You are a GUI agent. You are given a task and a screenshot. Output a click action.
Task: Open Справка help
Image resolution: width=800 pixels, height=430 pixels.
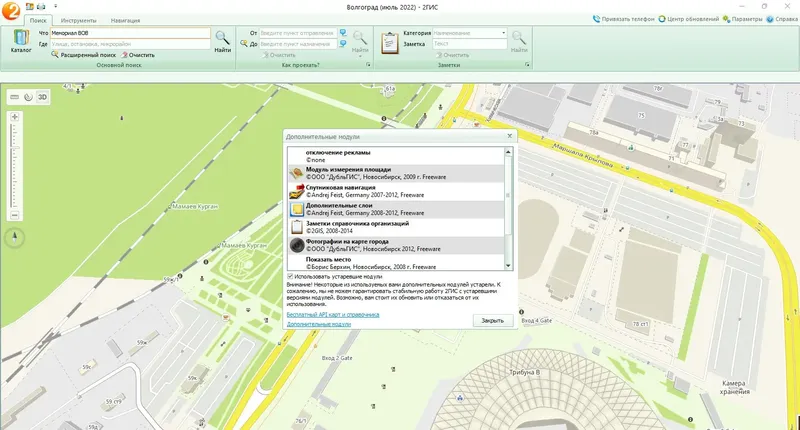tap(782, 19)
